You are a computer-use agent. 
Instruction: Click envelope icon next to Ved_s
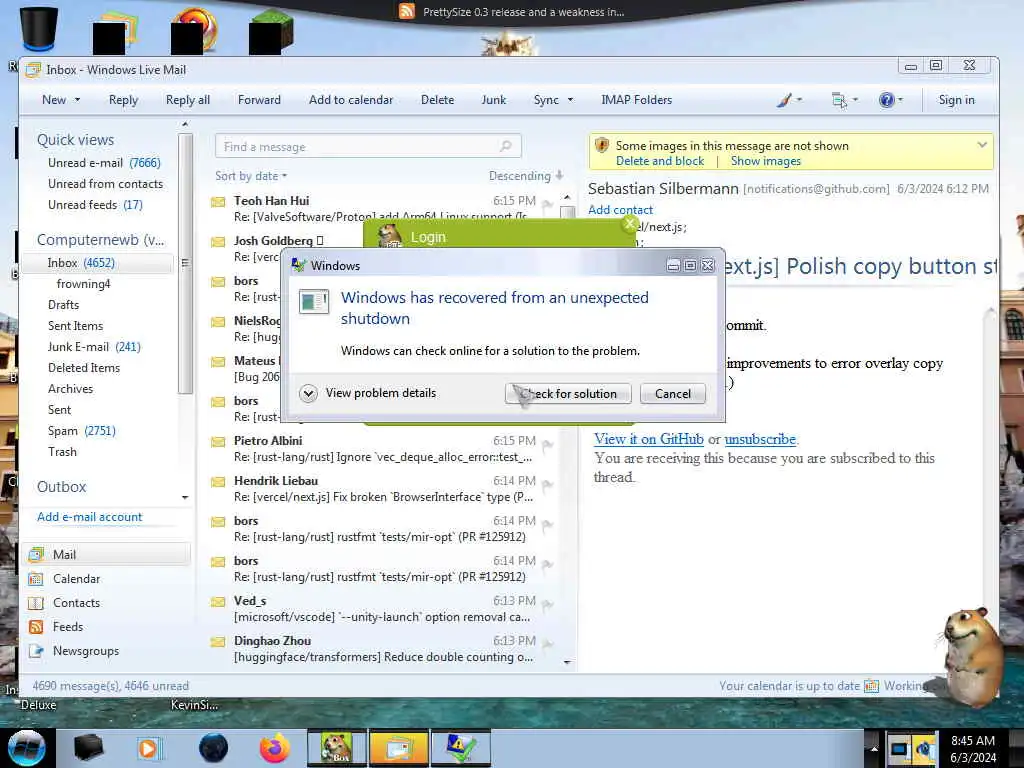tap(218, 601)
